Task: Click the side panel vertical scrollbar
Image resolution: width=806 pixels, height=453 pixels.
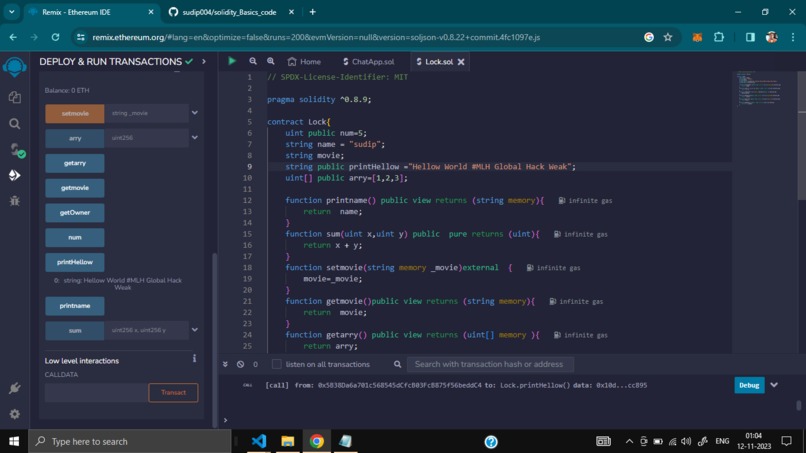Action: (x=214, y=339)
